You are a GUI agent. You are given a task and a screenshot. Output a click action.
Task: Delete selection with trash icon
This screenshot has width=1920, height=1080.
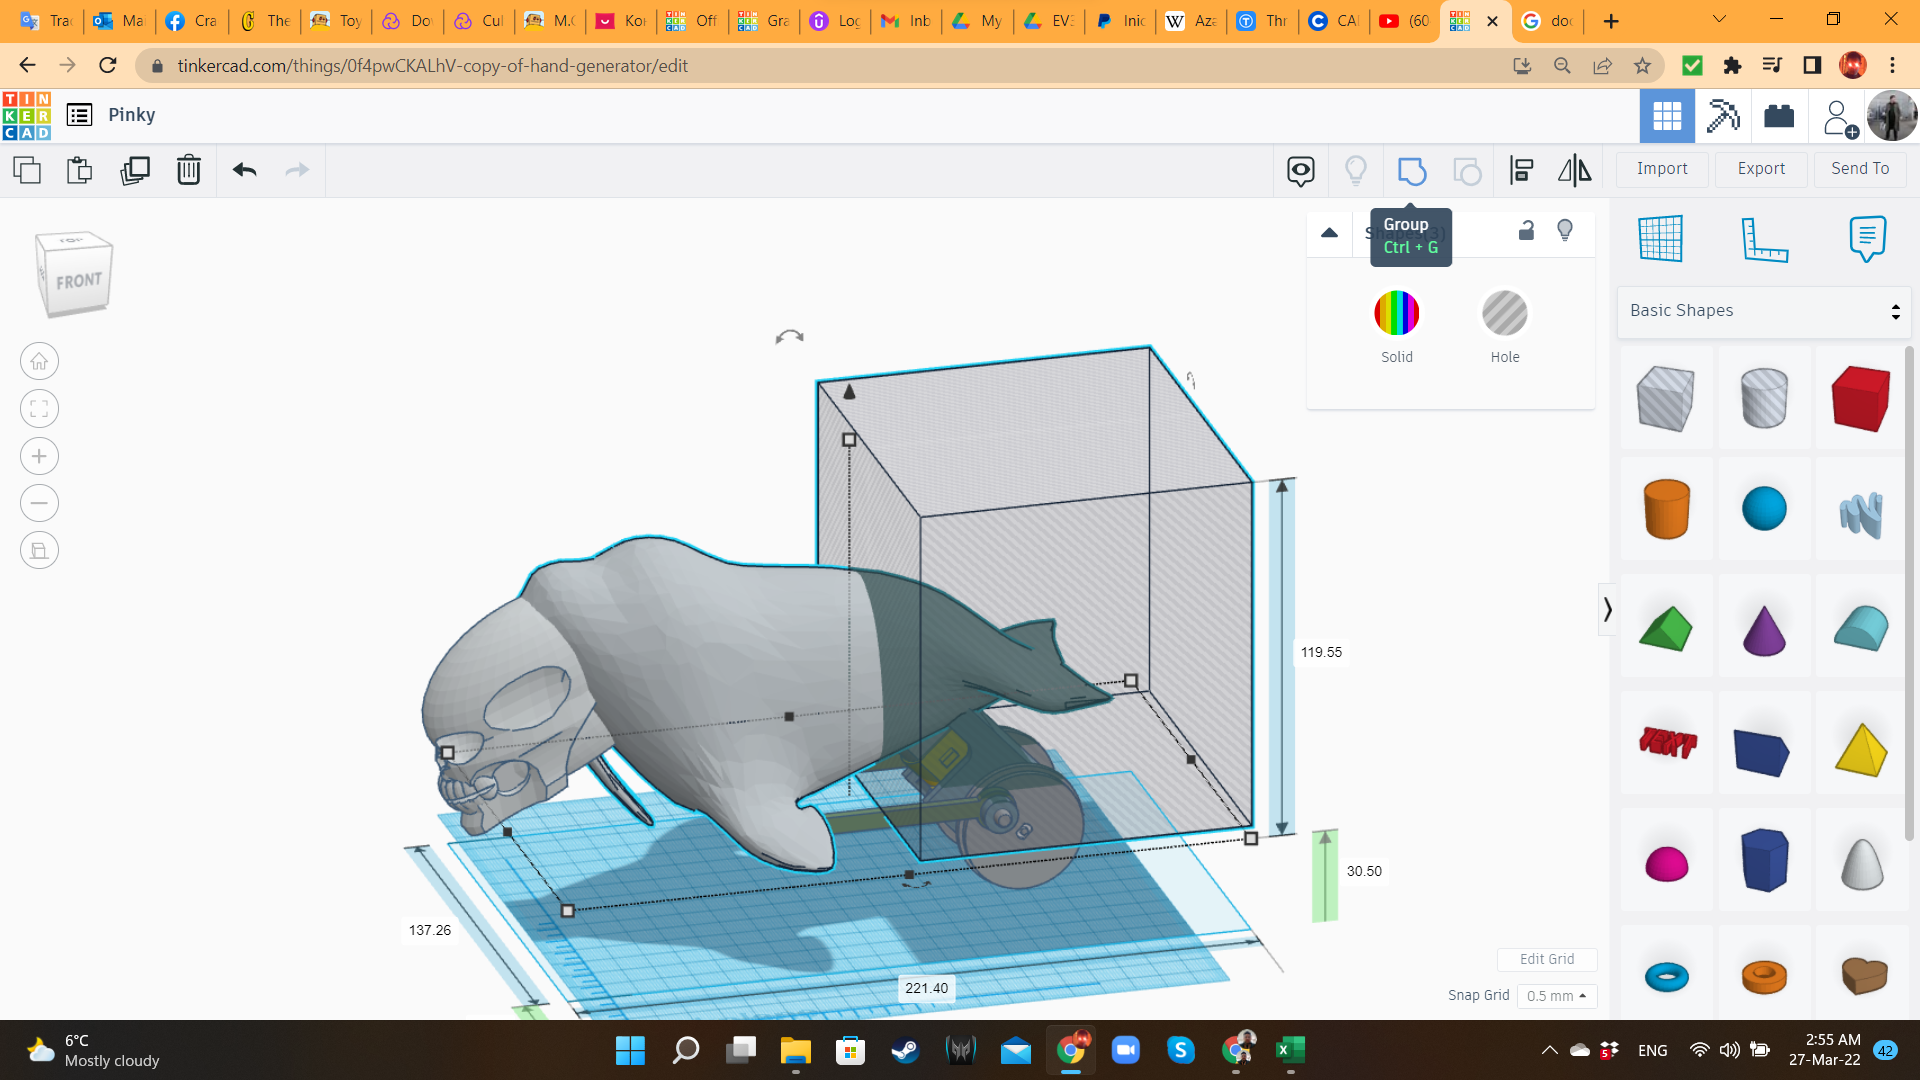[x=188, y=171]
